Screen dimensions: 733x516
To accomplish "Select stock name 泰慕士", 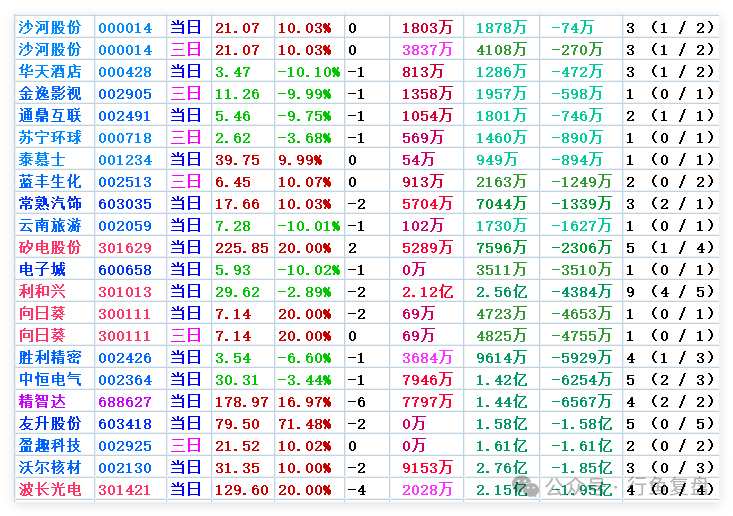I will click(42, 159).
